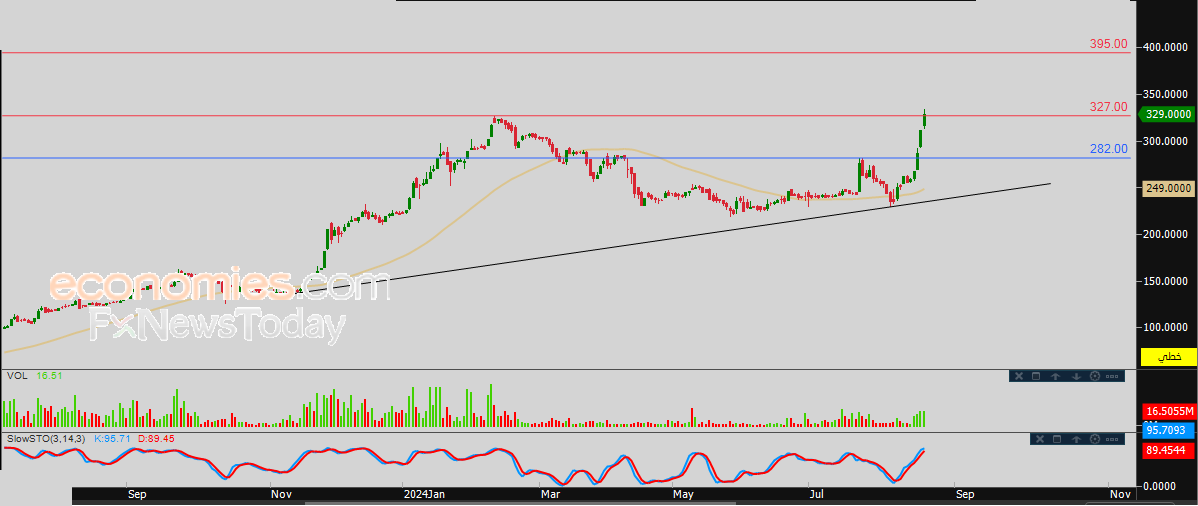This screenshot has width=1198, height=506.
Task: Click the 16.5055M volume tag
Action: (x=1169, y=410)
